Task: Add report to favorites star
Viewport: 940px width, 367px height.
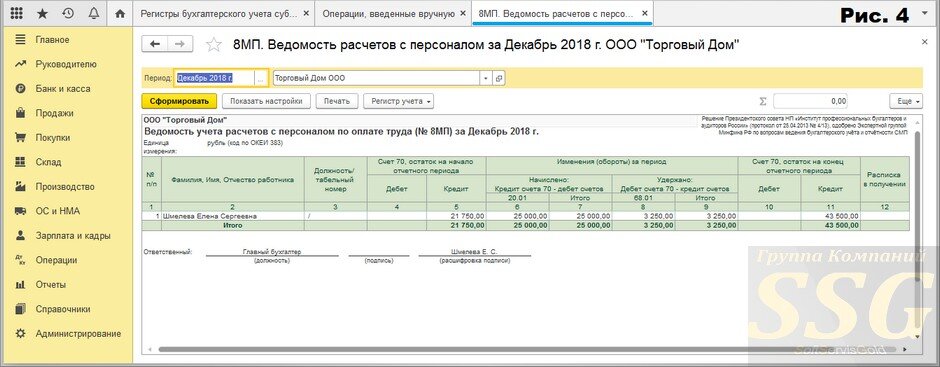Action: point(213,44)
